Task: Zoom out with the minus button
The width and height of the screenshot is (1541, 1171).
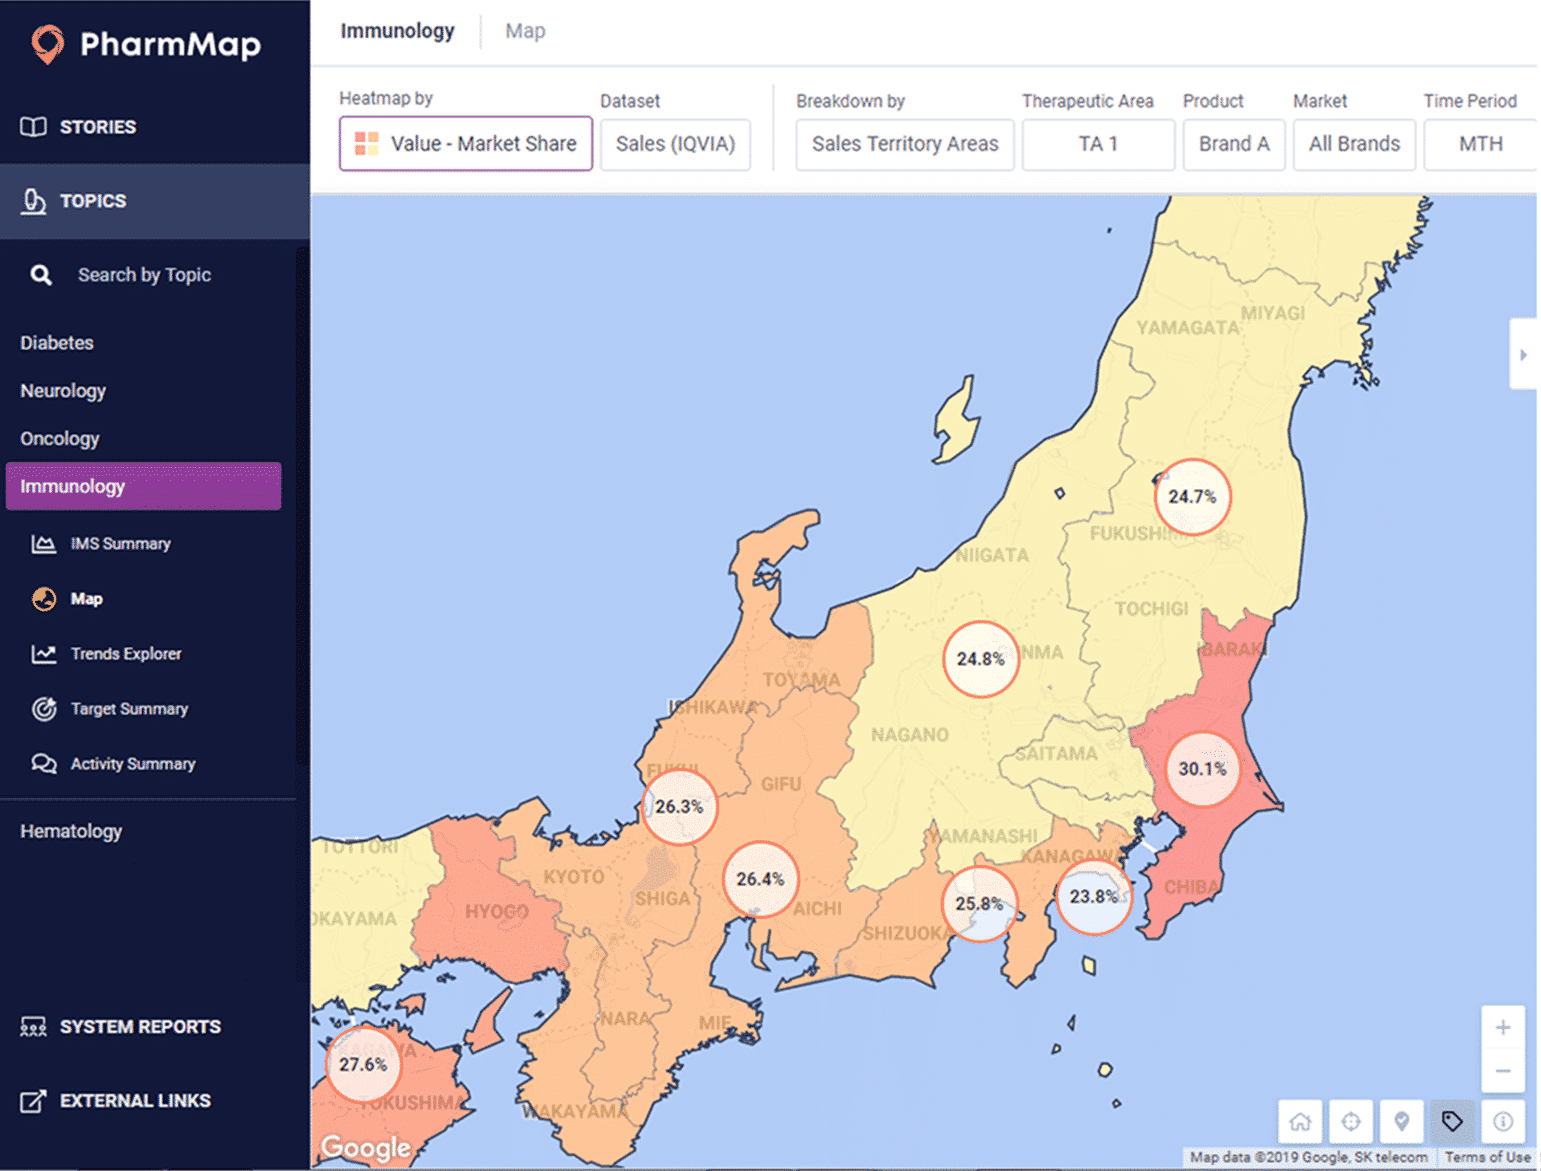Action: [x=1503, y=1071]
